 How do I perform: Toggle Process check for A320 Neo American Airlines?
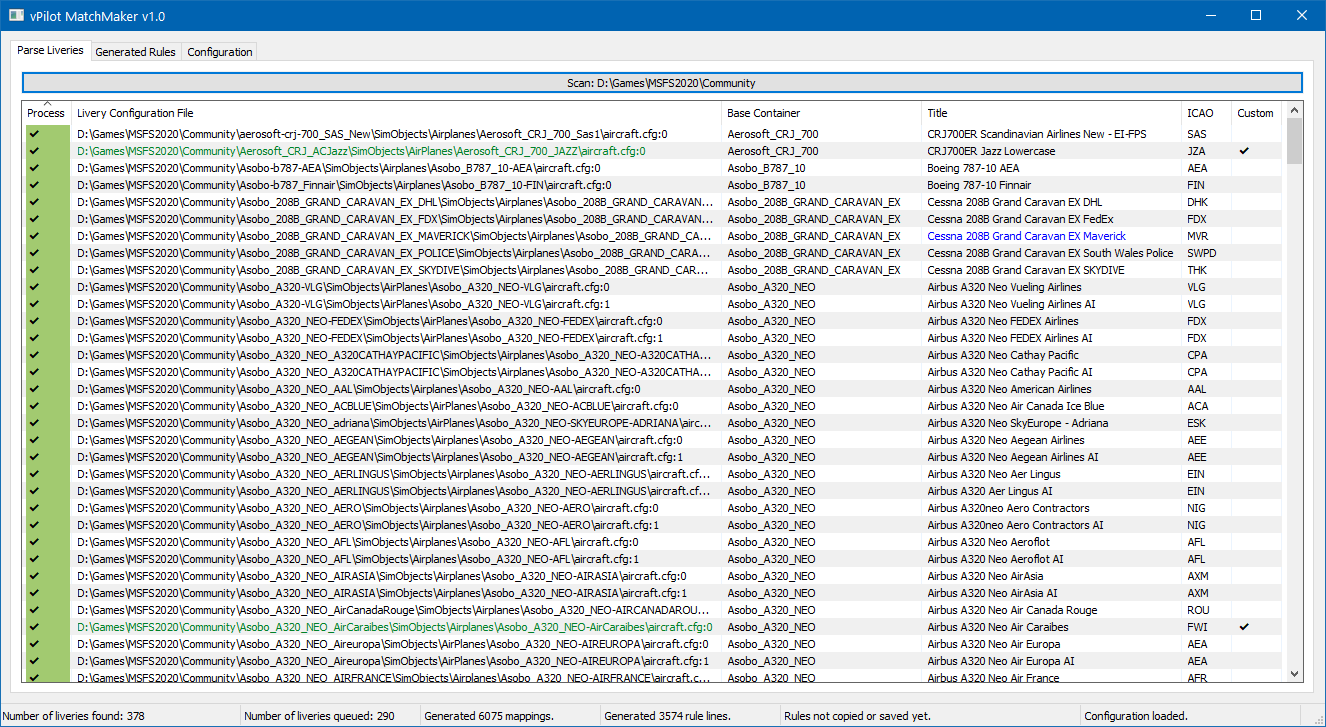34,389
